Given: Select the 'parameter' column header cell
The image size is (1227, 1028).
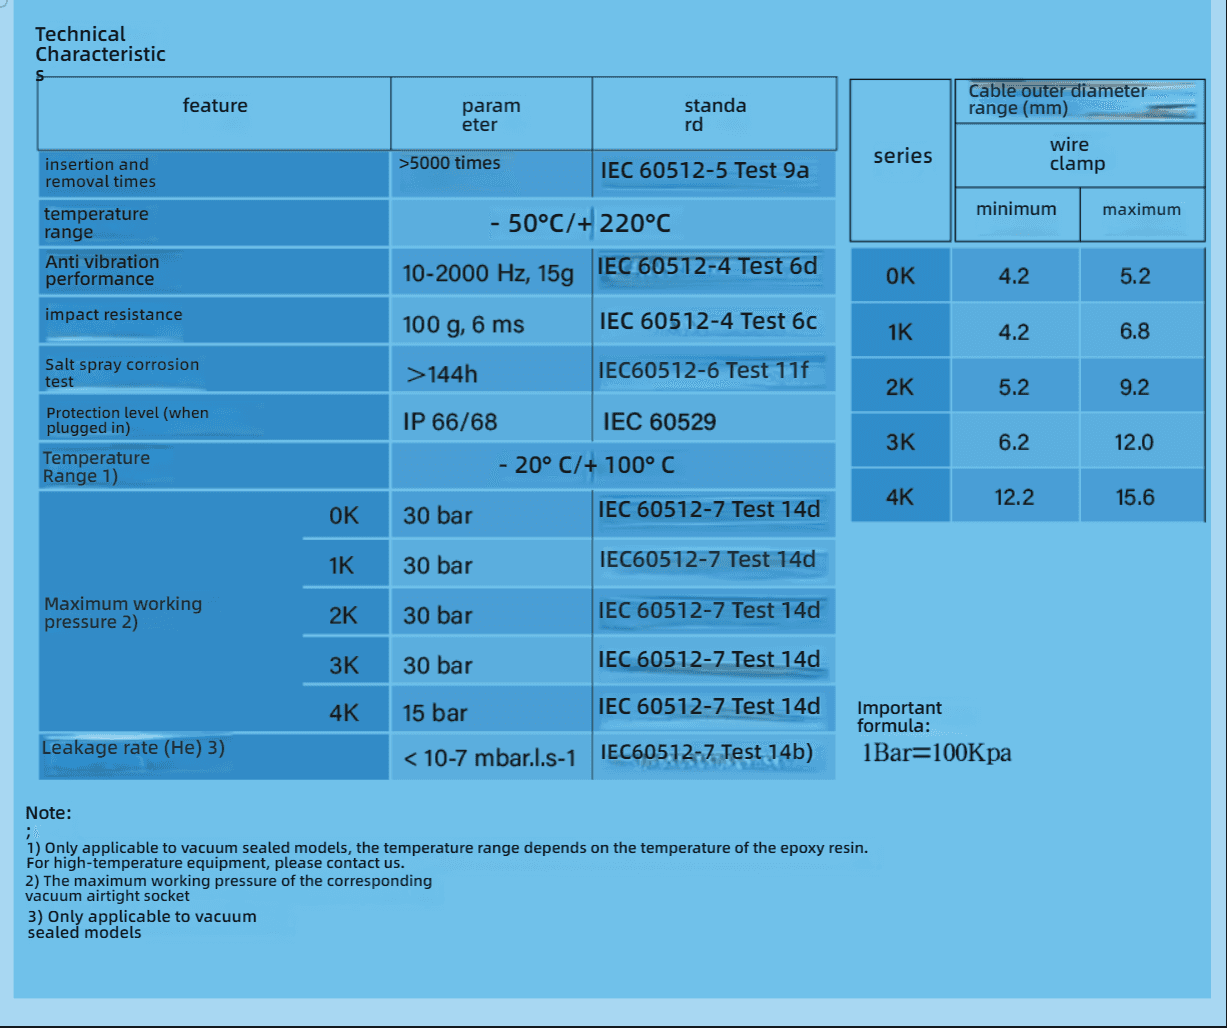Looking at the screenshot, I should click(x=490, y=115).
